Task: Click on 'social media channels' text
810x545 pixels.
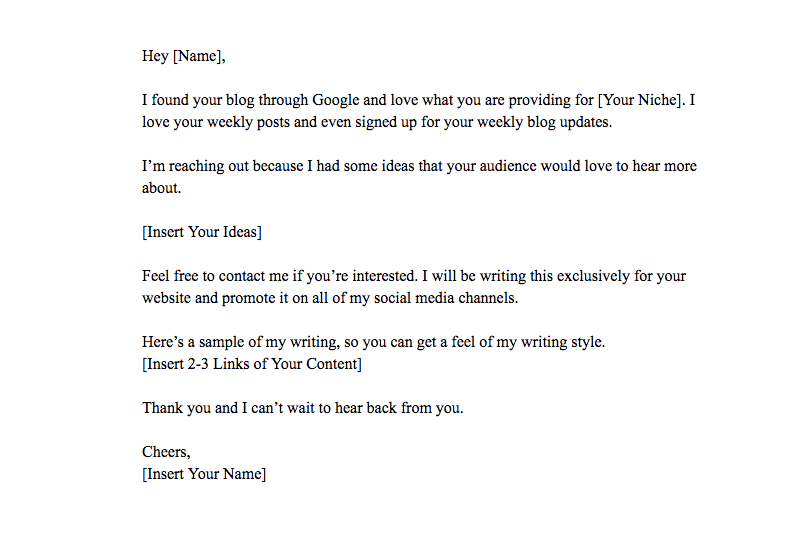Action: tap(446, 298)
